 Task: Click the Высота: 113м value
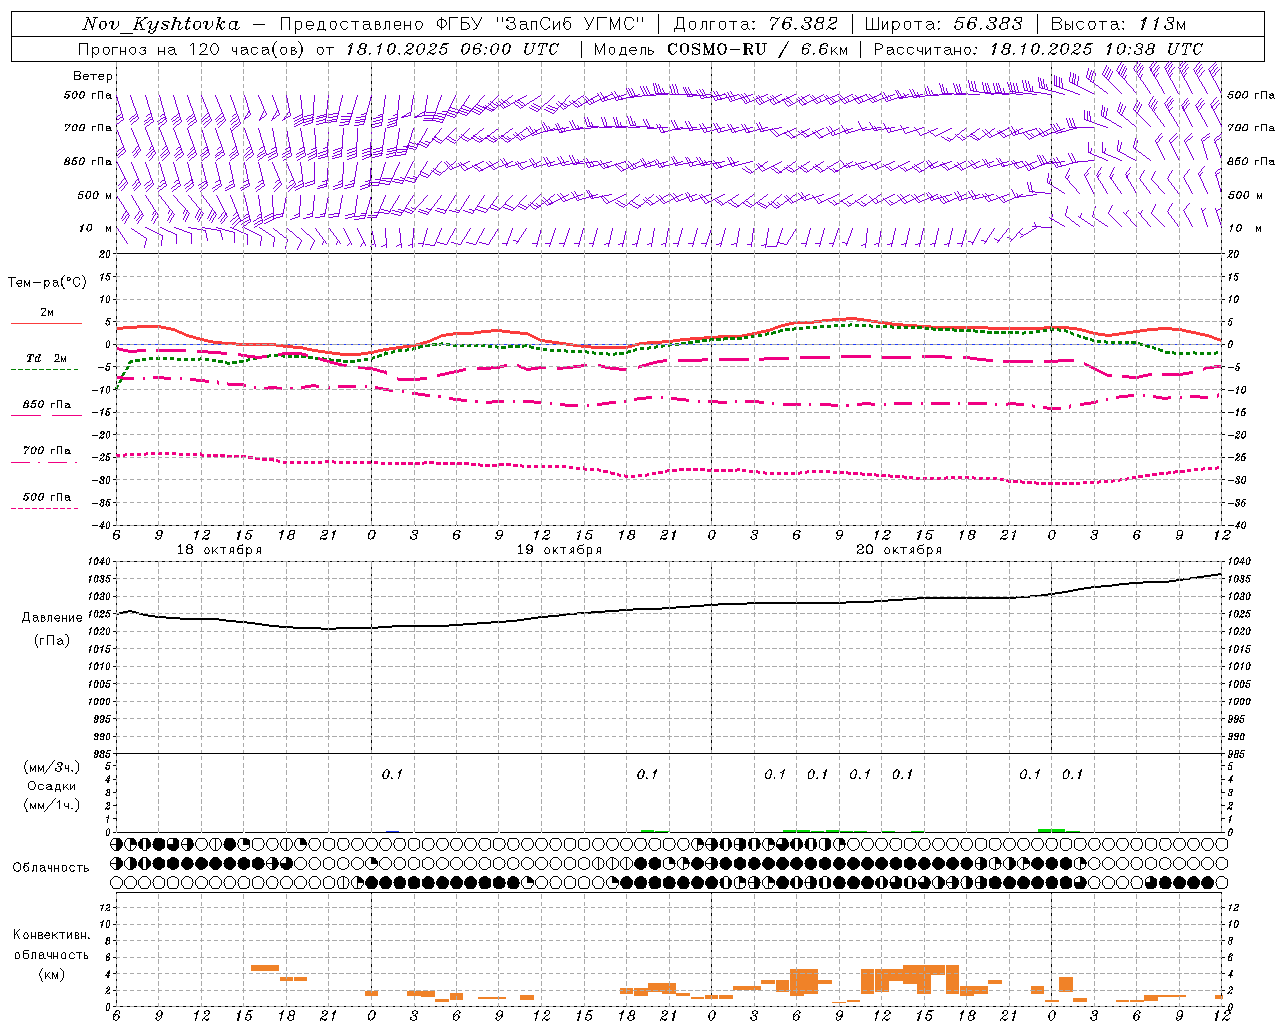(1118, 24)
